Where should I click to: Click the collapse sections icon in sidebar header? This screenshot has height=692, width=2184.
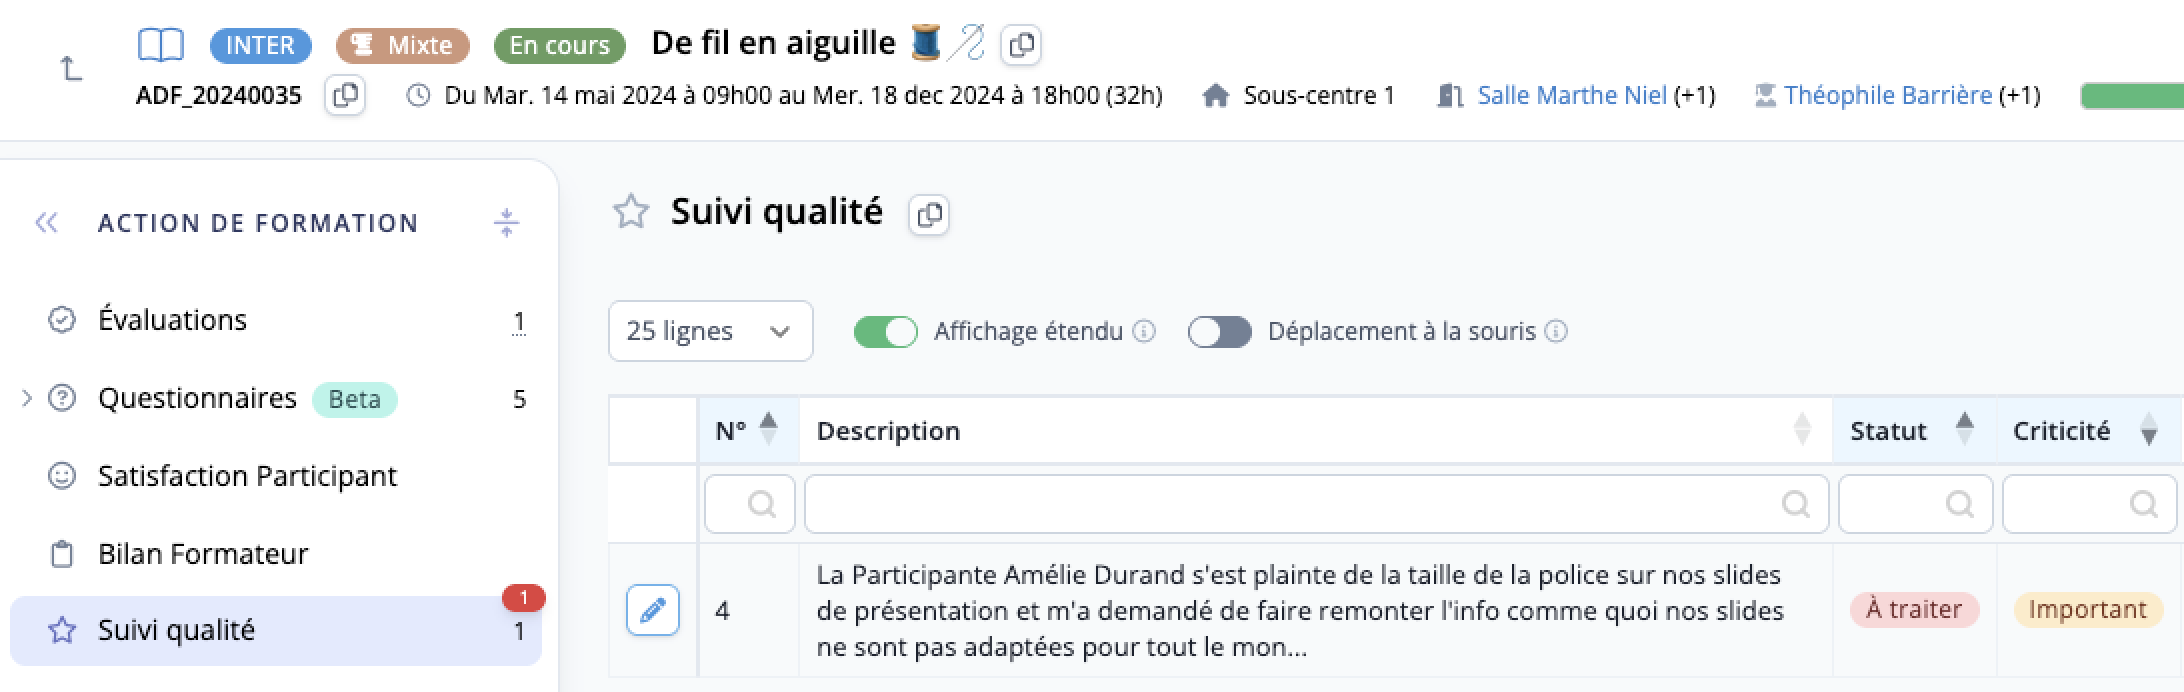pyautogui.click(x=507, y=222)
